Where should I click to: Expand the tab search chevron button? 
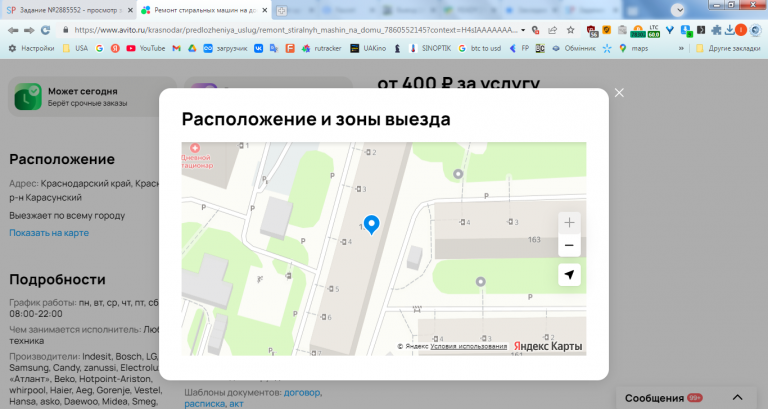(678, 10)
